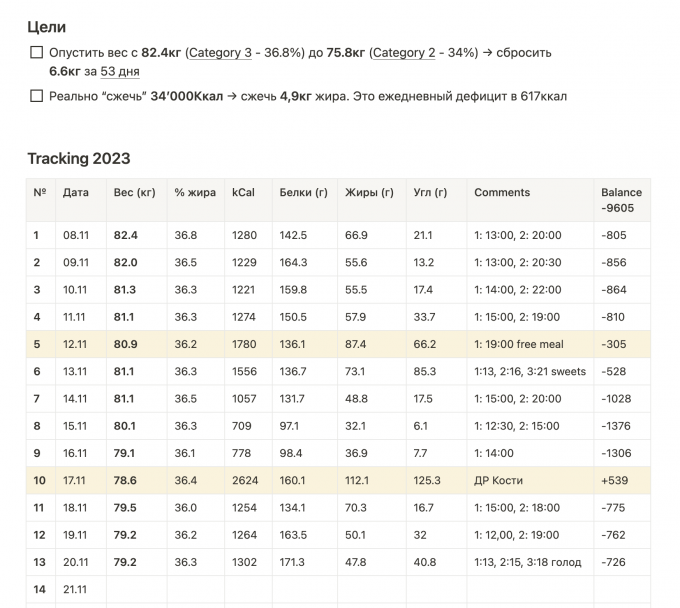
Task: Open the "Category 3" link
Action: point(220,52)
